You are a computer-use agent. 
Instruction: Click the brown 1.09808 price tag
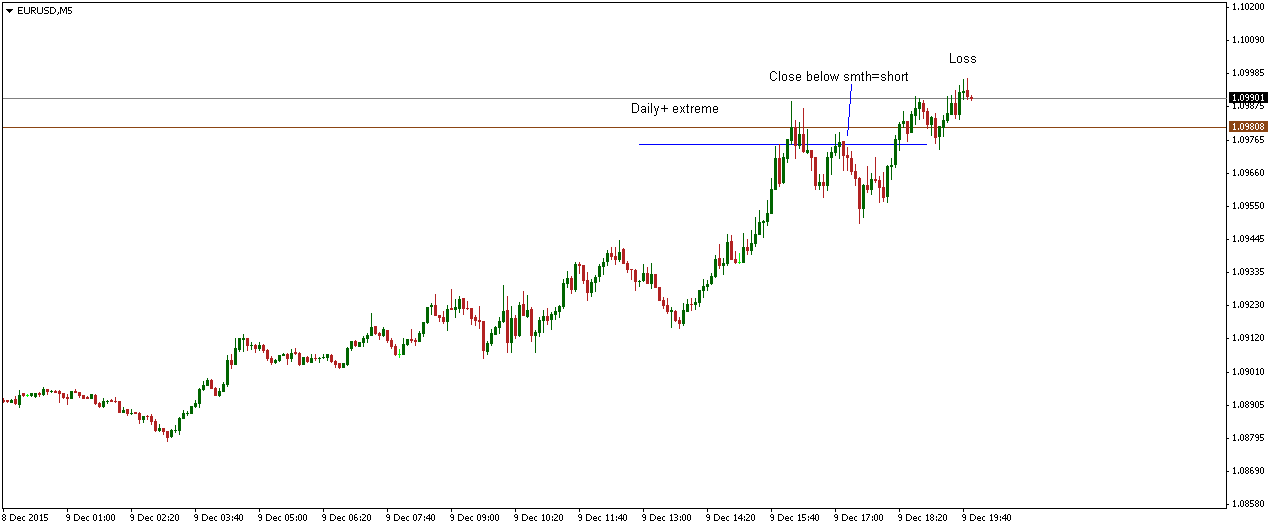coord(1248,127)
